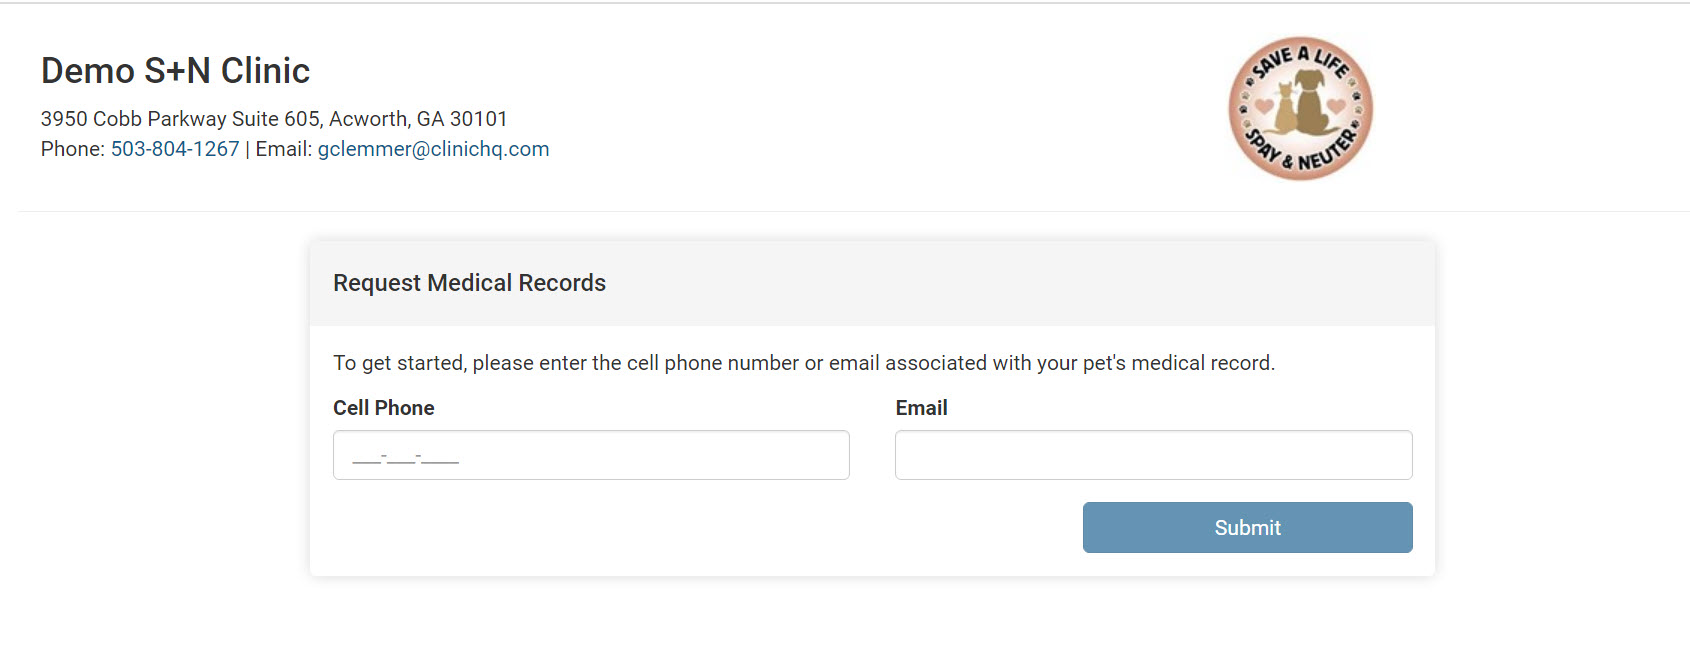Image resolution: width=1690 pixels, height=667 pixels.
Task: Click the SAVE A LIFE logo text
Action: (x=1300, y=58)
